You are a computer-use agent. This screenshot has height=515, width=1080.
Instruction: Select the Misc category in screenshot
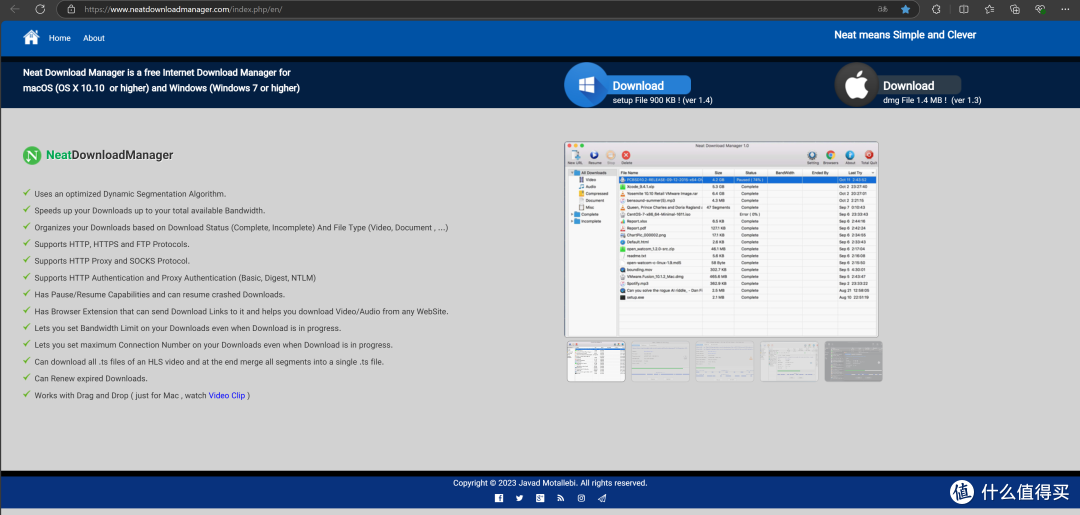[586, 207]
